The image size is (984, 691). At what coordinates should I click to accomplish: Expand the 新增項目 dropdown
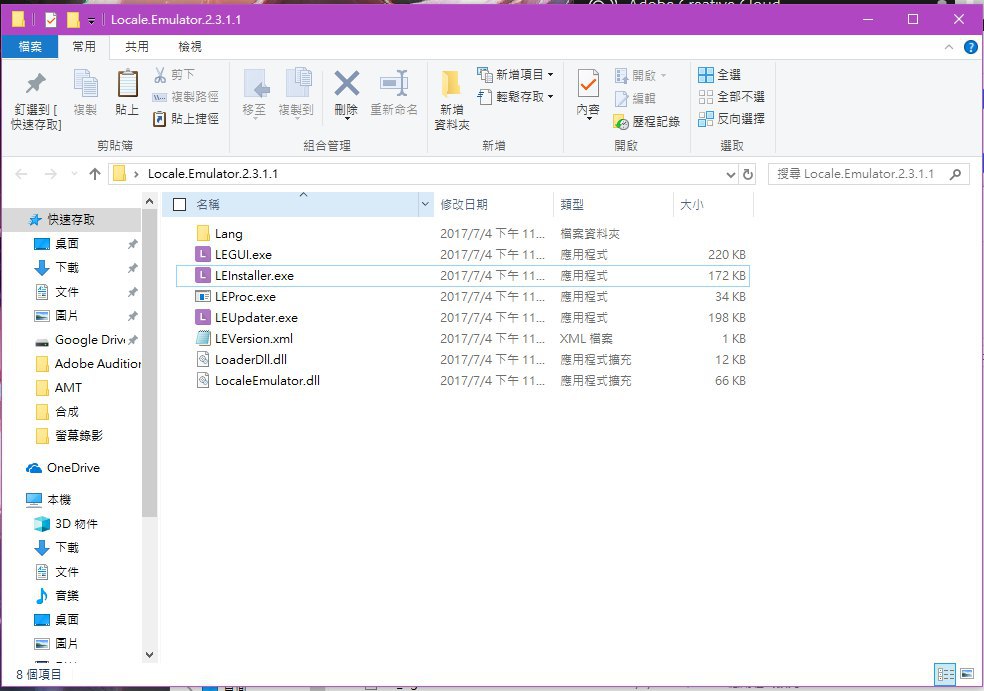coord(550,75)
